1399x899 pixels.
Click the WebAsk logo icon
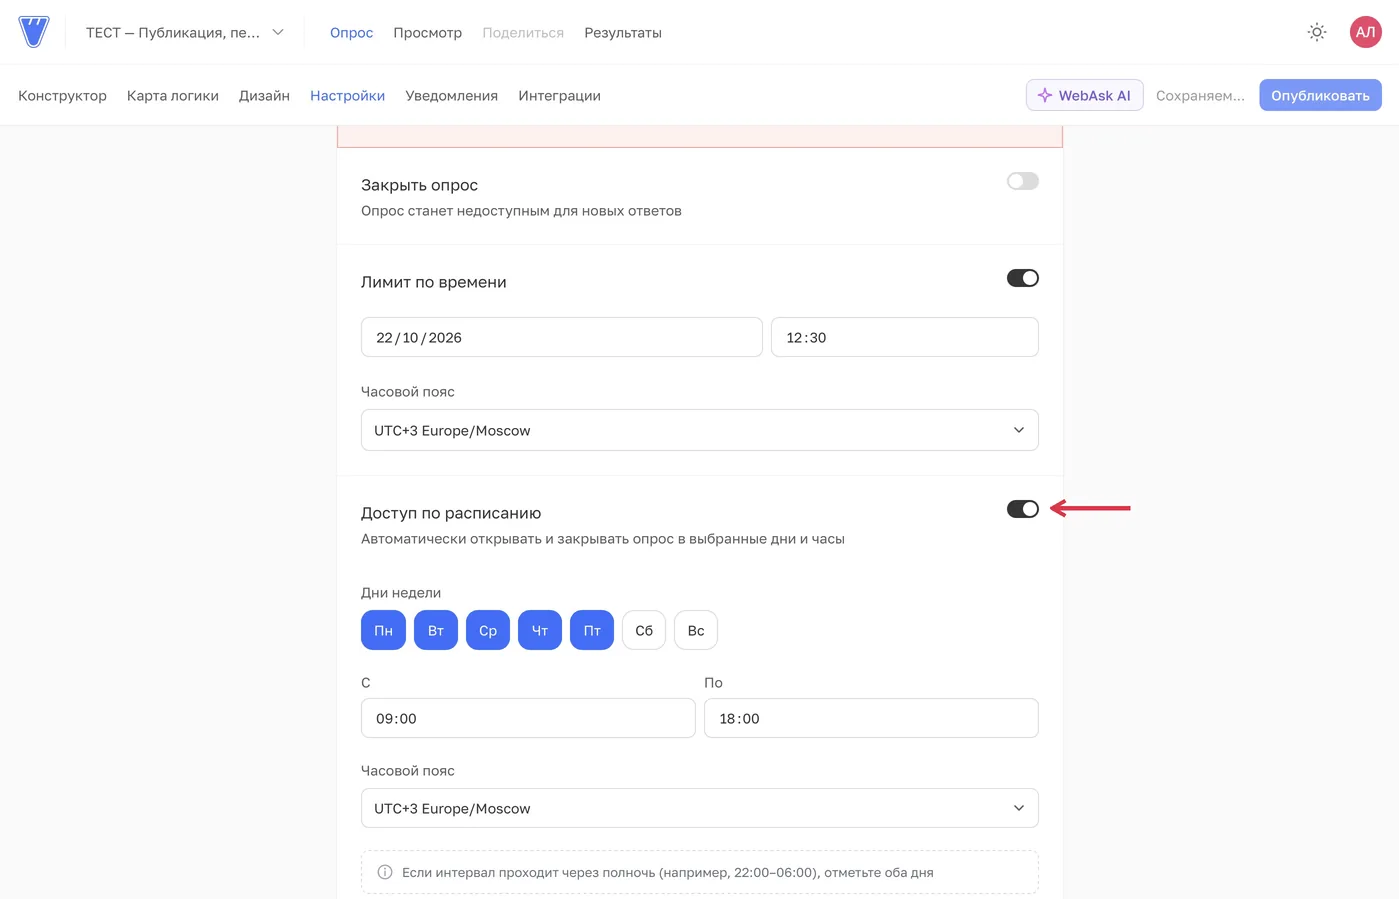pyautogui.click(x=34, y=32)
